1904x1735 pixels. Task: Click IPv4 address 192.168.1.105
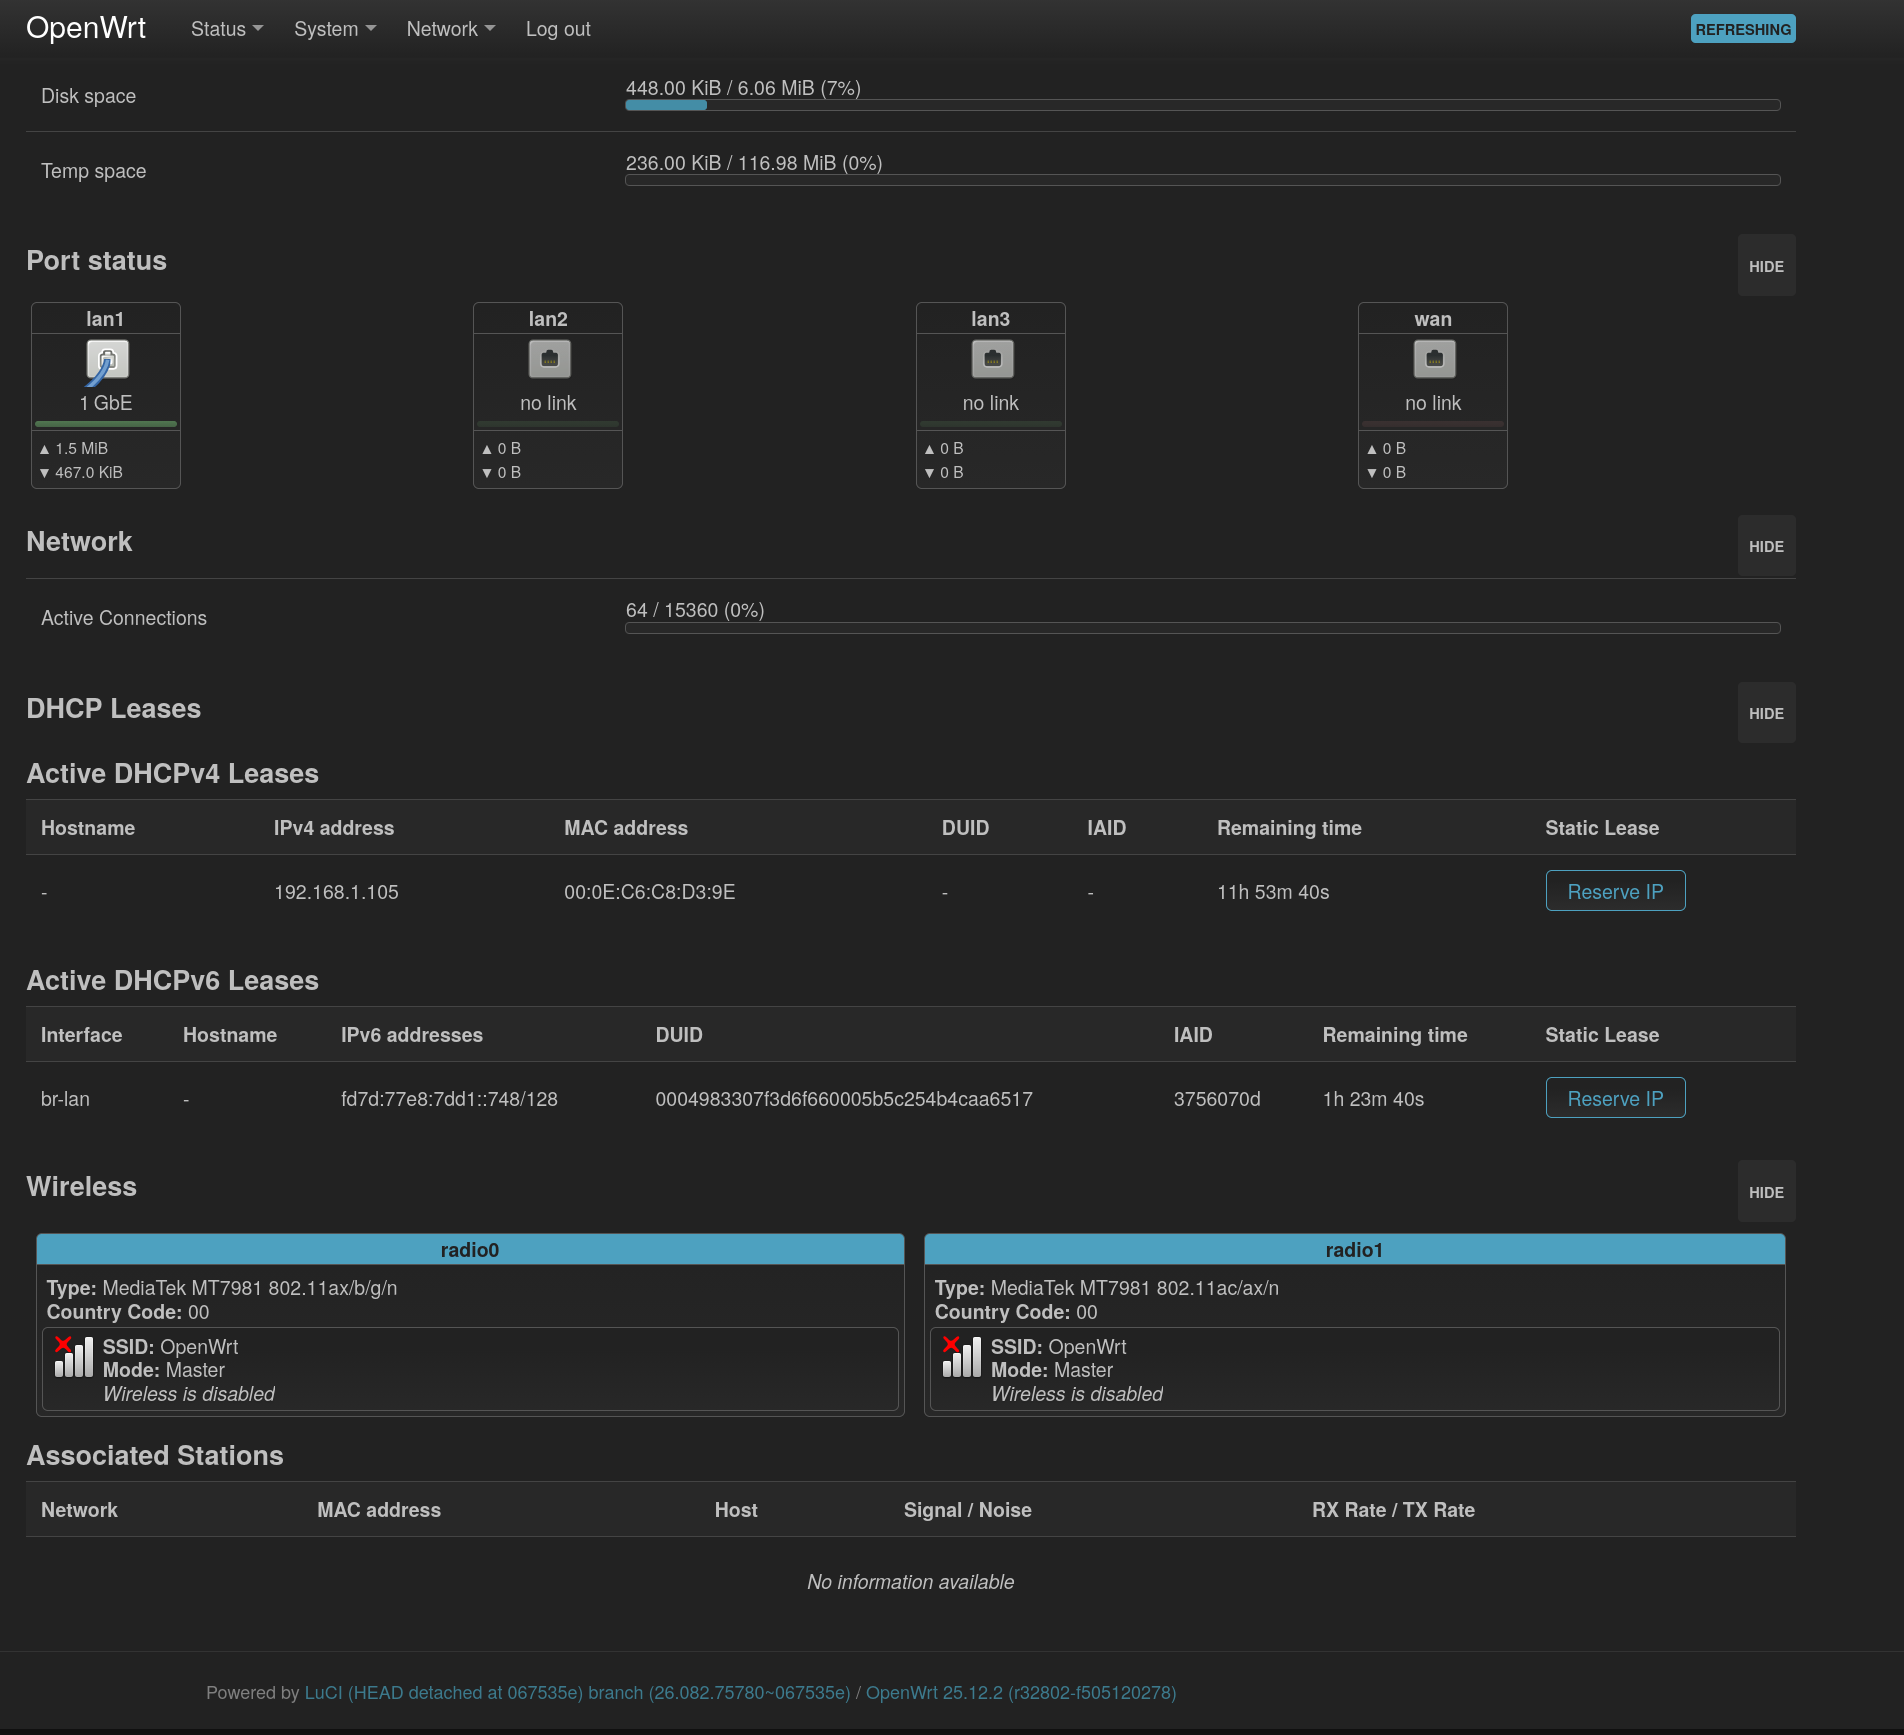click(336, 892)
